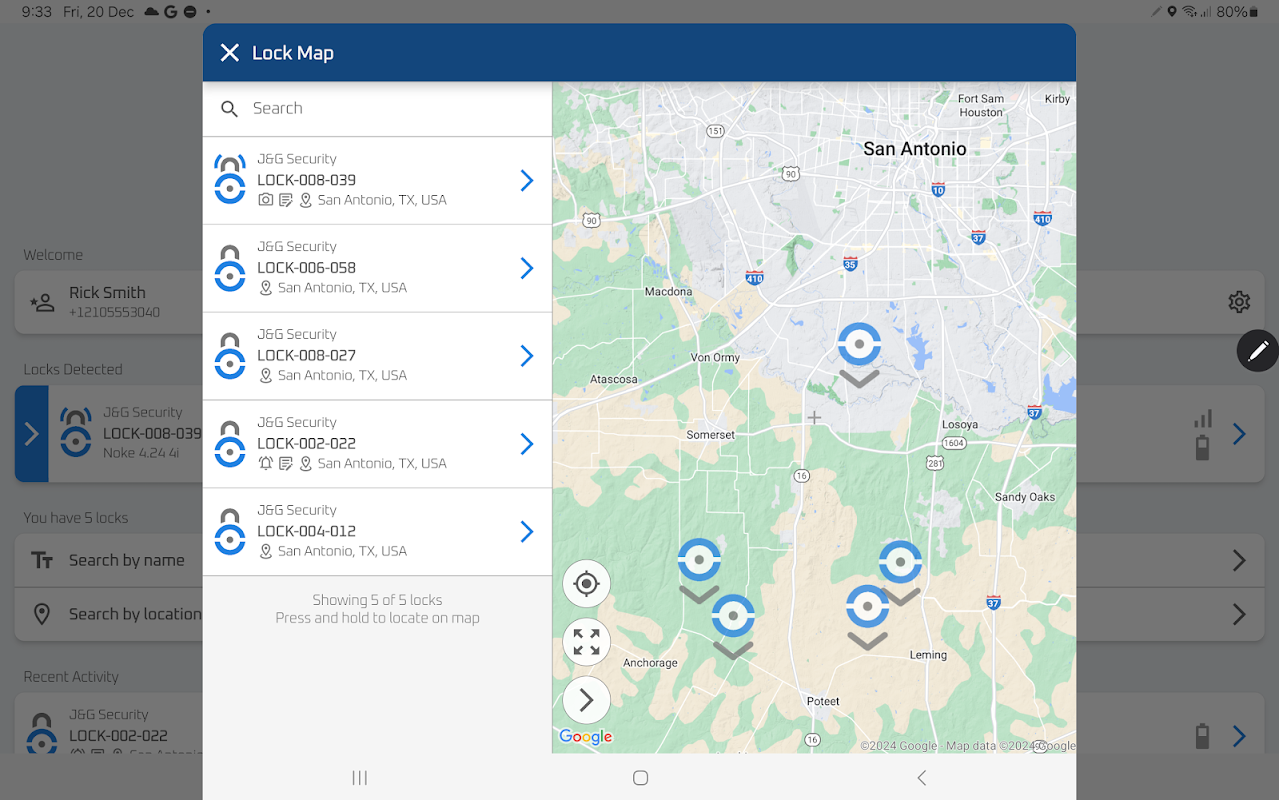The image size is (1279, 800).
Task: Click the Google logo on the map
Action: [586, 737]
